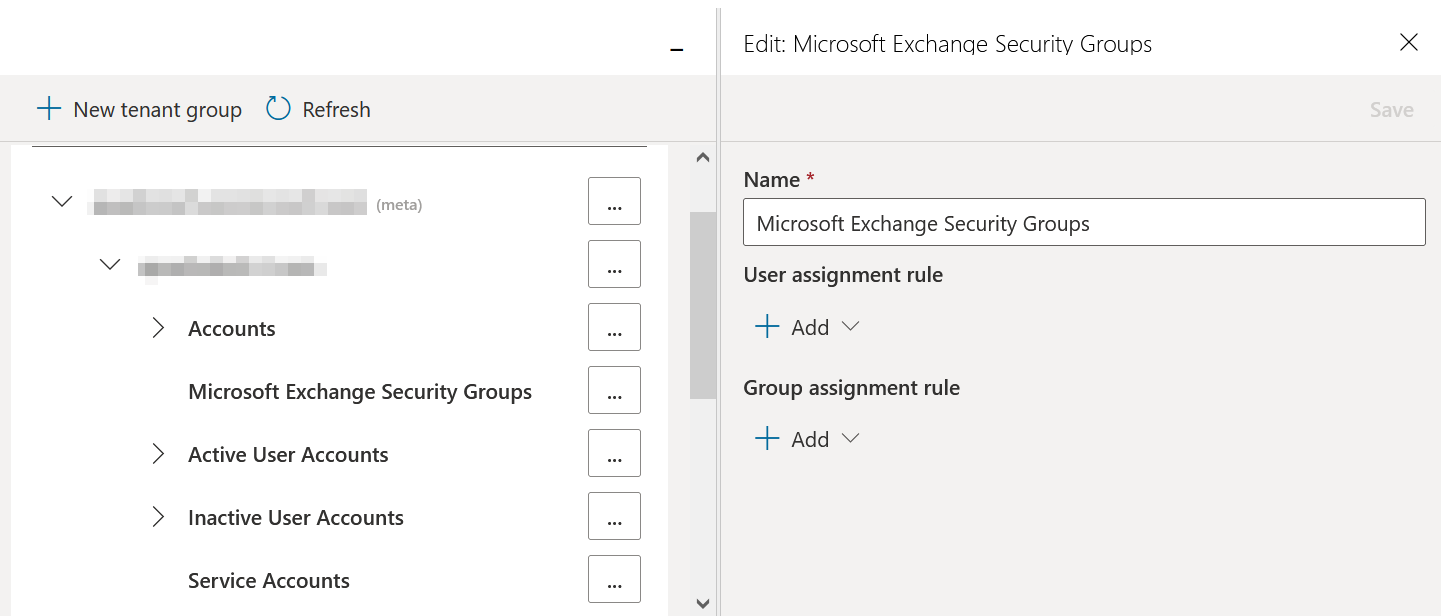Click plus icon under User assignment rule
The height and width of the screenshot is (616, 1441).
coord(767,327)
